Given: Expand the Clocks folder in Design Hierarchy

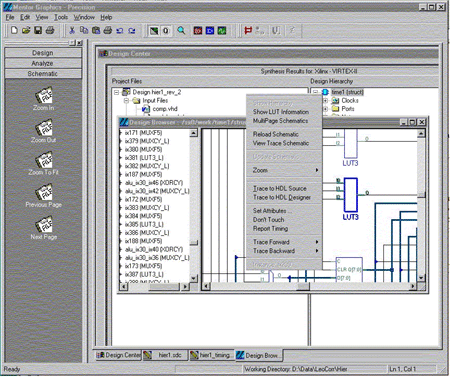Looking at the screenshot, I should (x=326, y=100).
